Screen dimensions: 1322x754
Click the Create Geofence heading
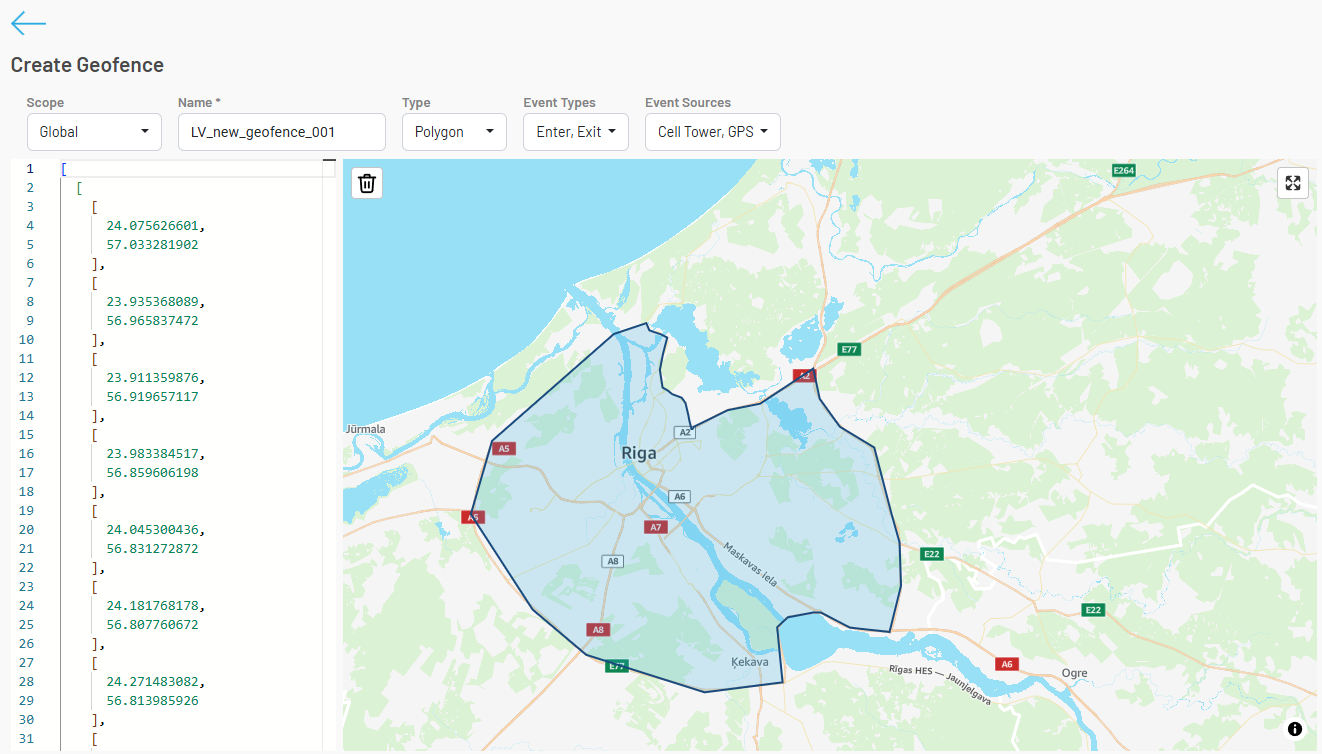tap(87, 65)
